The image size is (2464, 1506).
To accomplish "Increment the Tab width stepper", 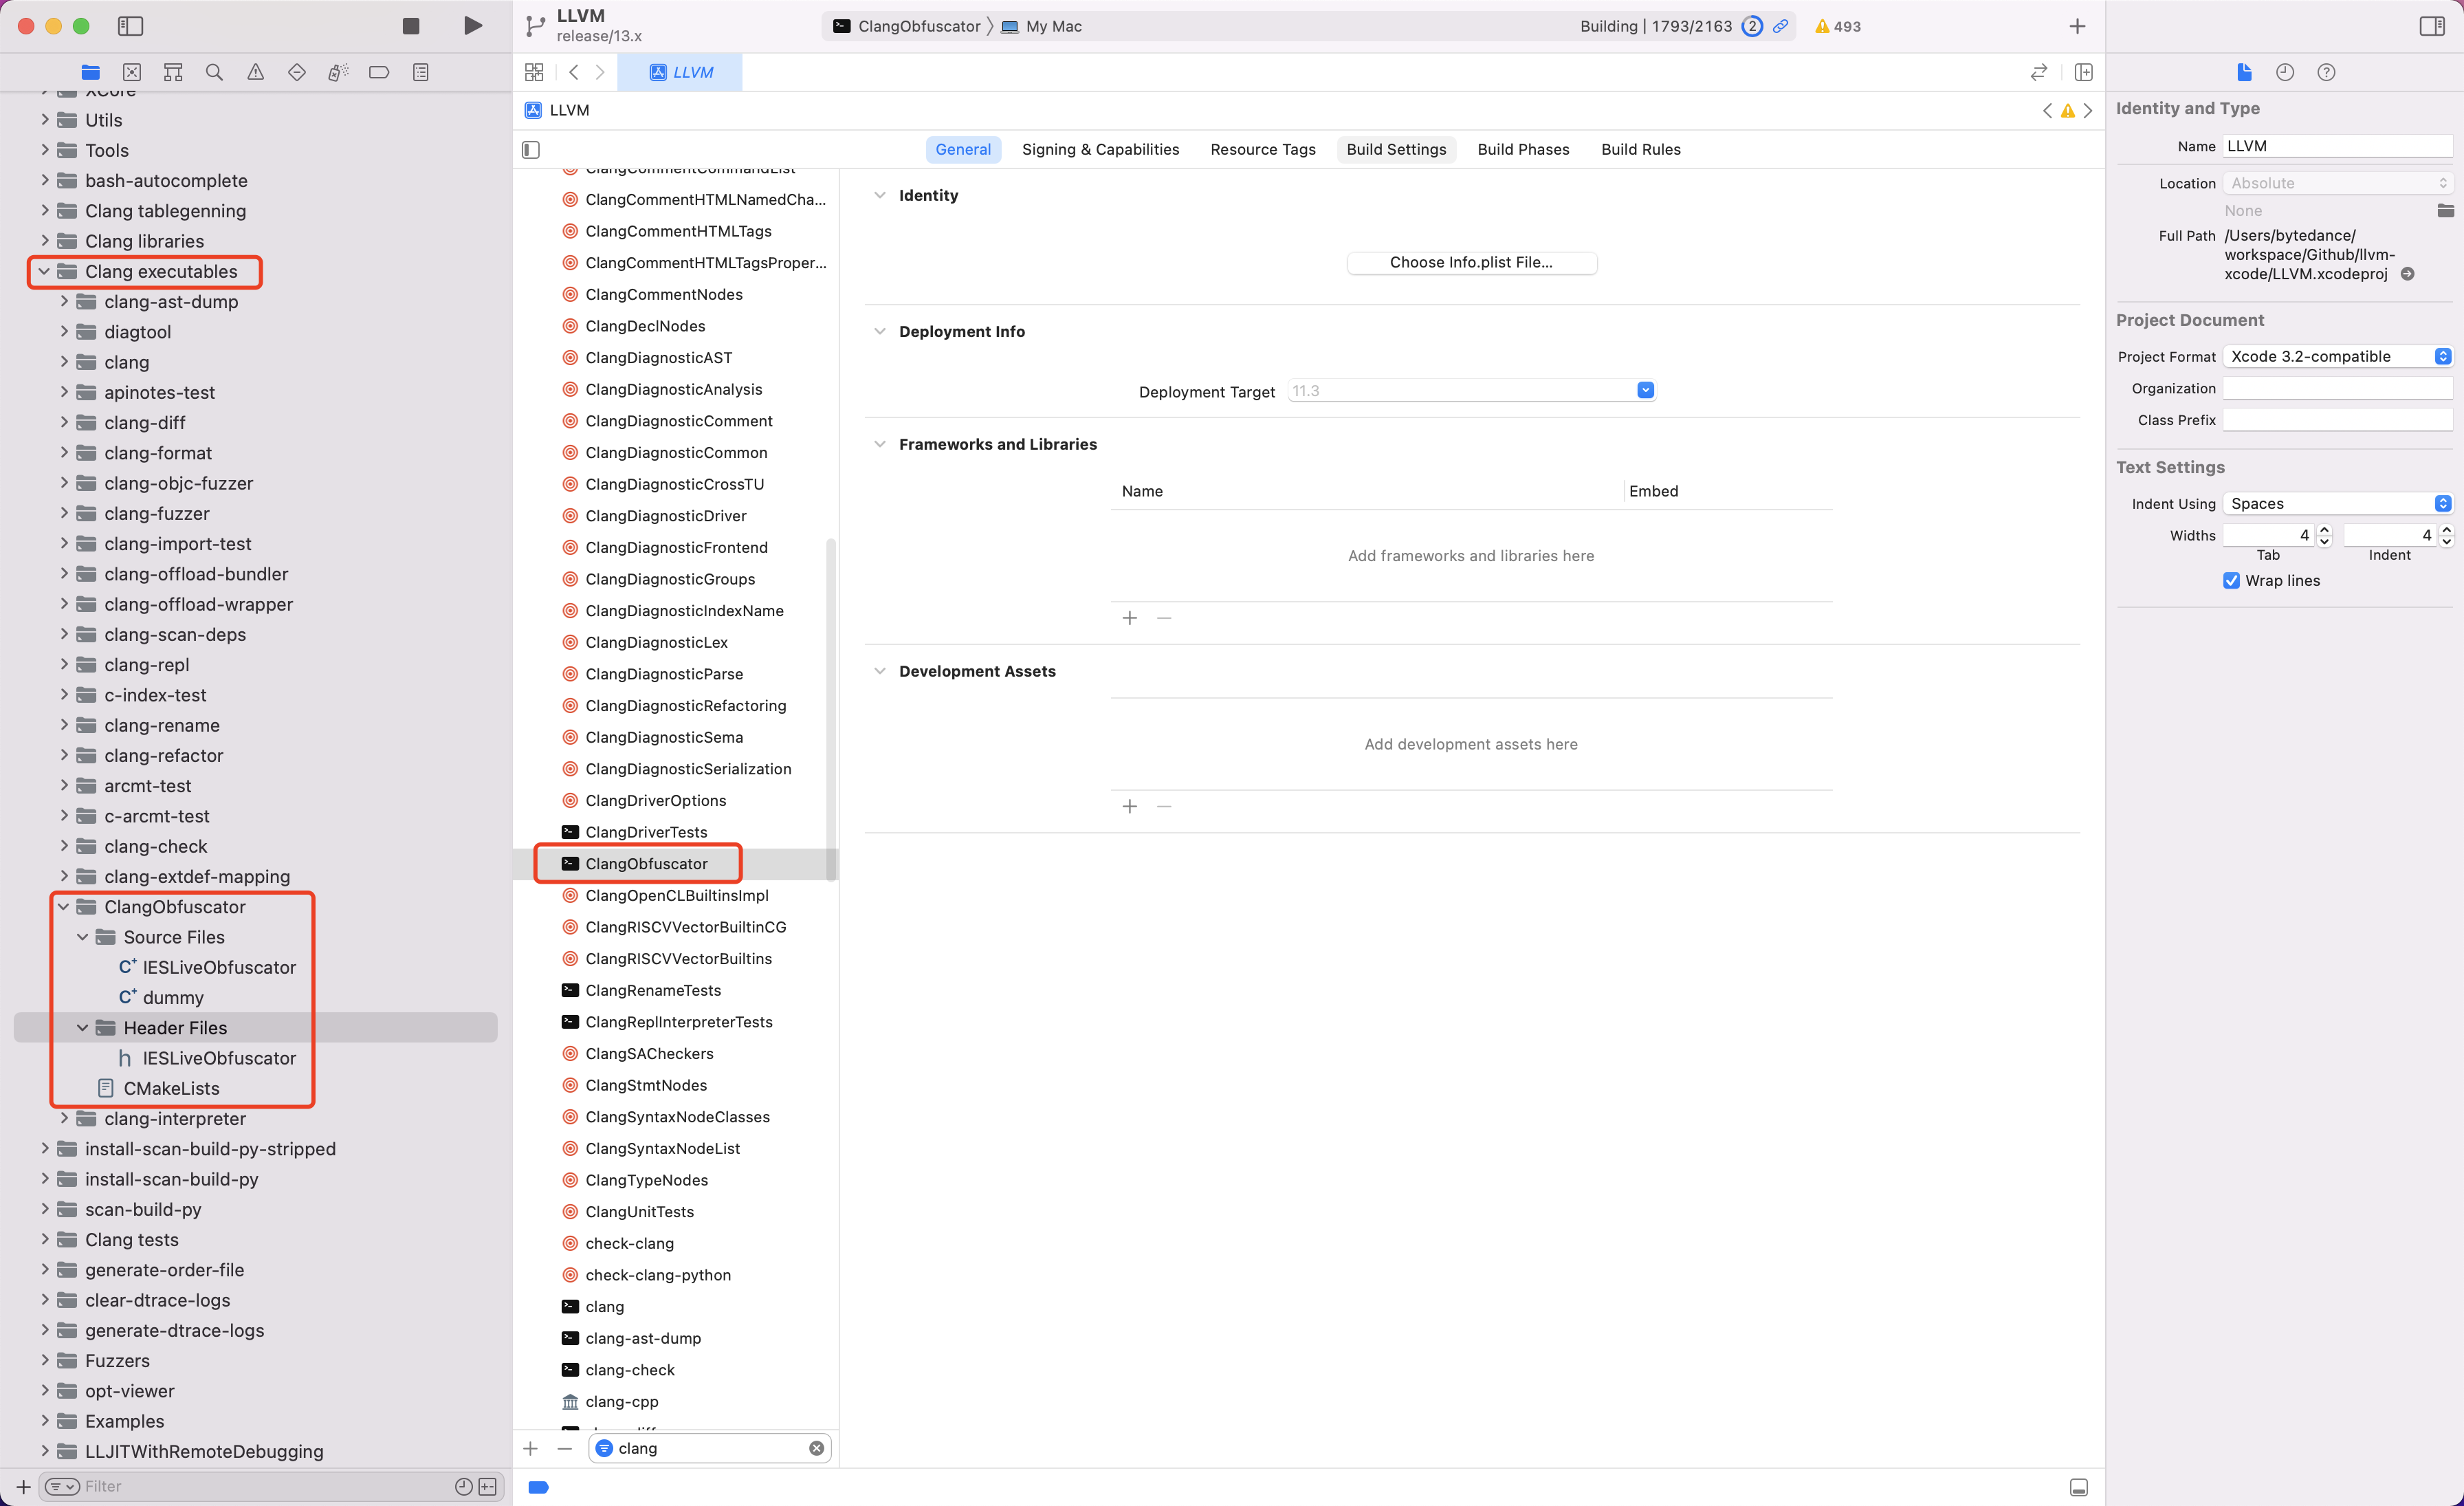I will [x=2324, y=530].
